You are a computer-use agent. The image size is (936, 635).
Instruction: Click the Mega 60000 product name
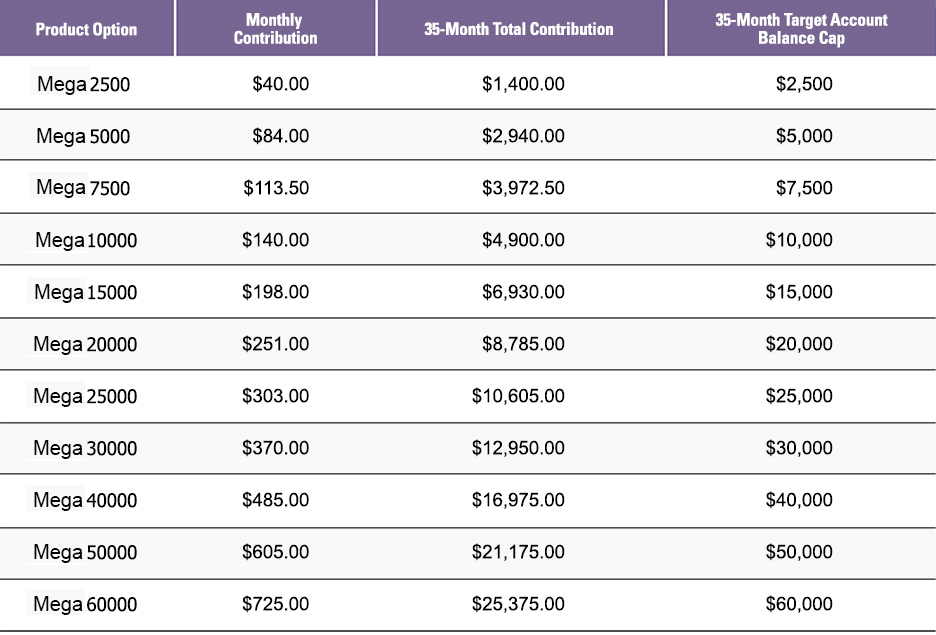pos(85,603)
